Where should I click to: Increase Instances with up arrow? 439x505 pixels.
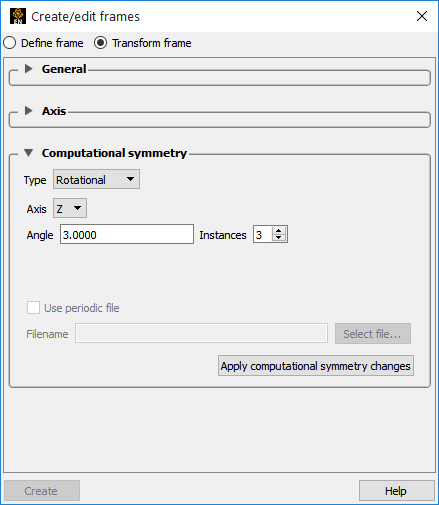pyautogui.click(x=279, y=230)
